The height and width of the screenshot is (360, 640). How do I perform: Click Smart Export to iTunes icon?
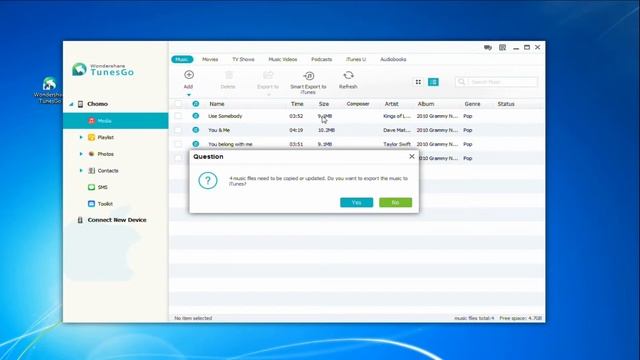click(x=309, y=76)
